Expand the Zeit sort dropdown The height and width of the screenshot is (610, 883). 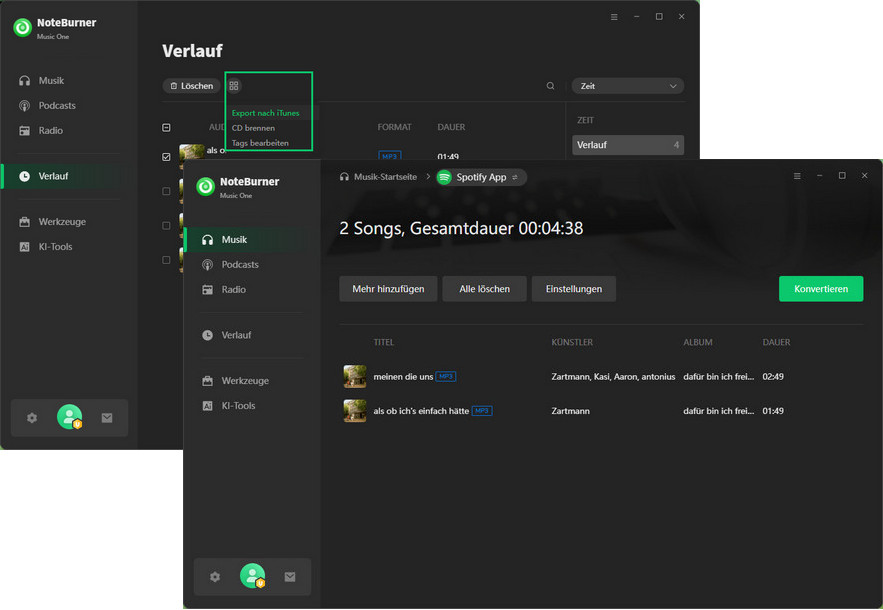pyautogui.click(x=628, y=86)
